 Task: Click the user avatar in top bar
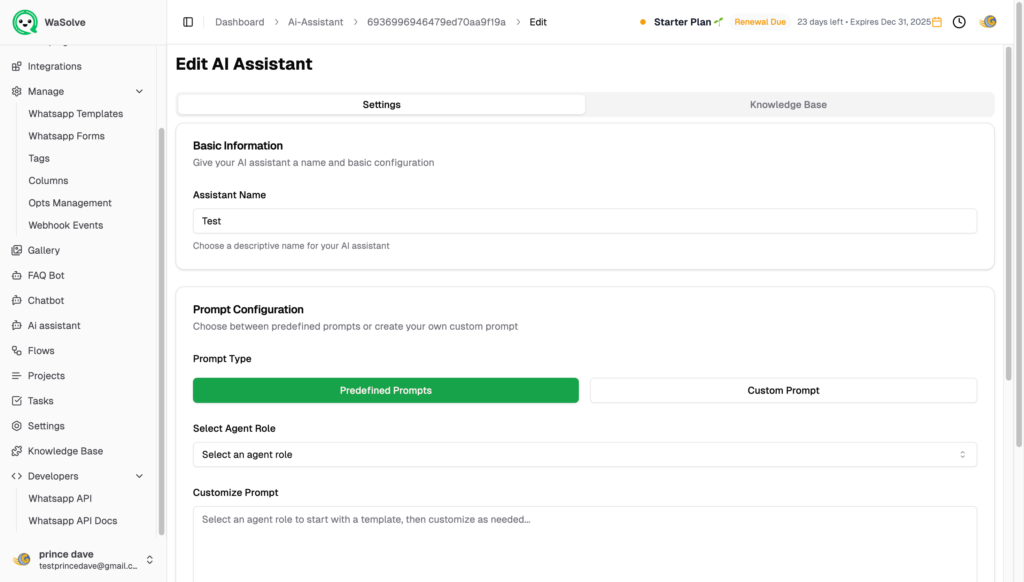[988, 22]
